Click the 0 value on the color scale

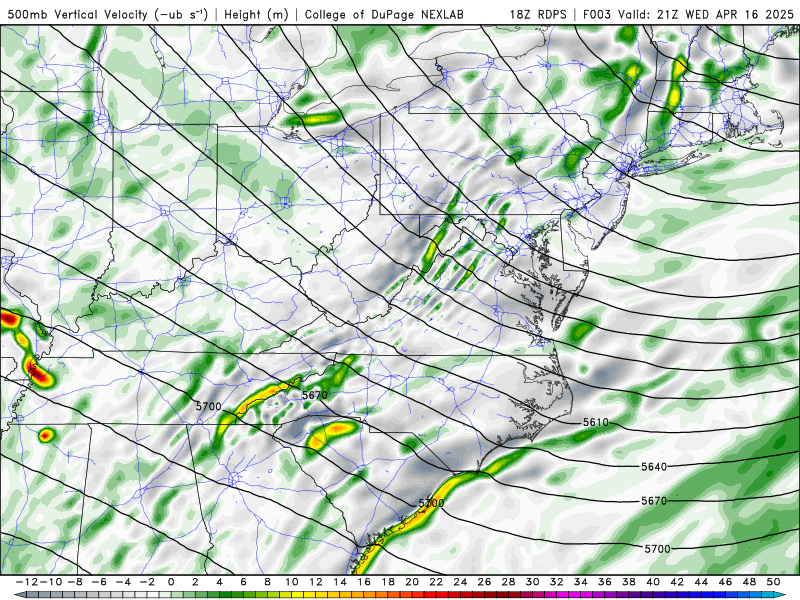tap(171, 582)
